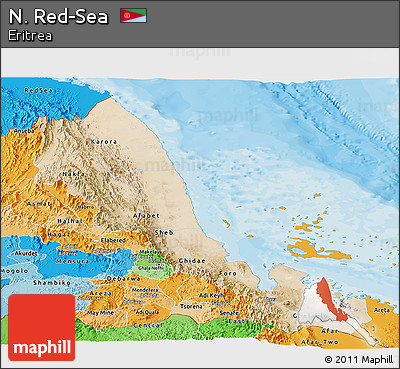The height and width of the screenshot is (369, 400).
Task: Click the 'Eritrea' subtitle in header
Action: pyautogui.click(x=30, y=36)
